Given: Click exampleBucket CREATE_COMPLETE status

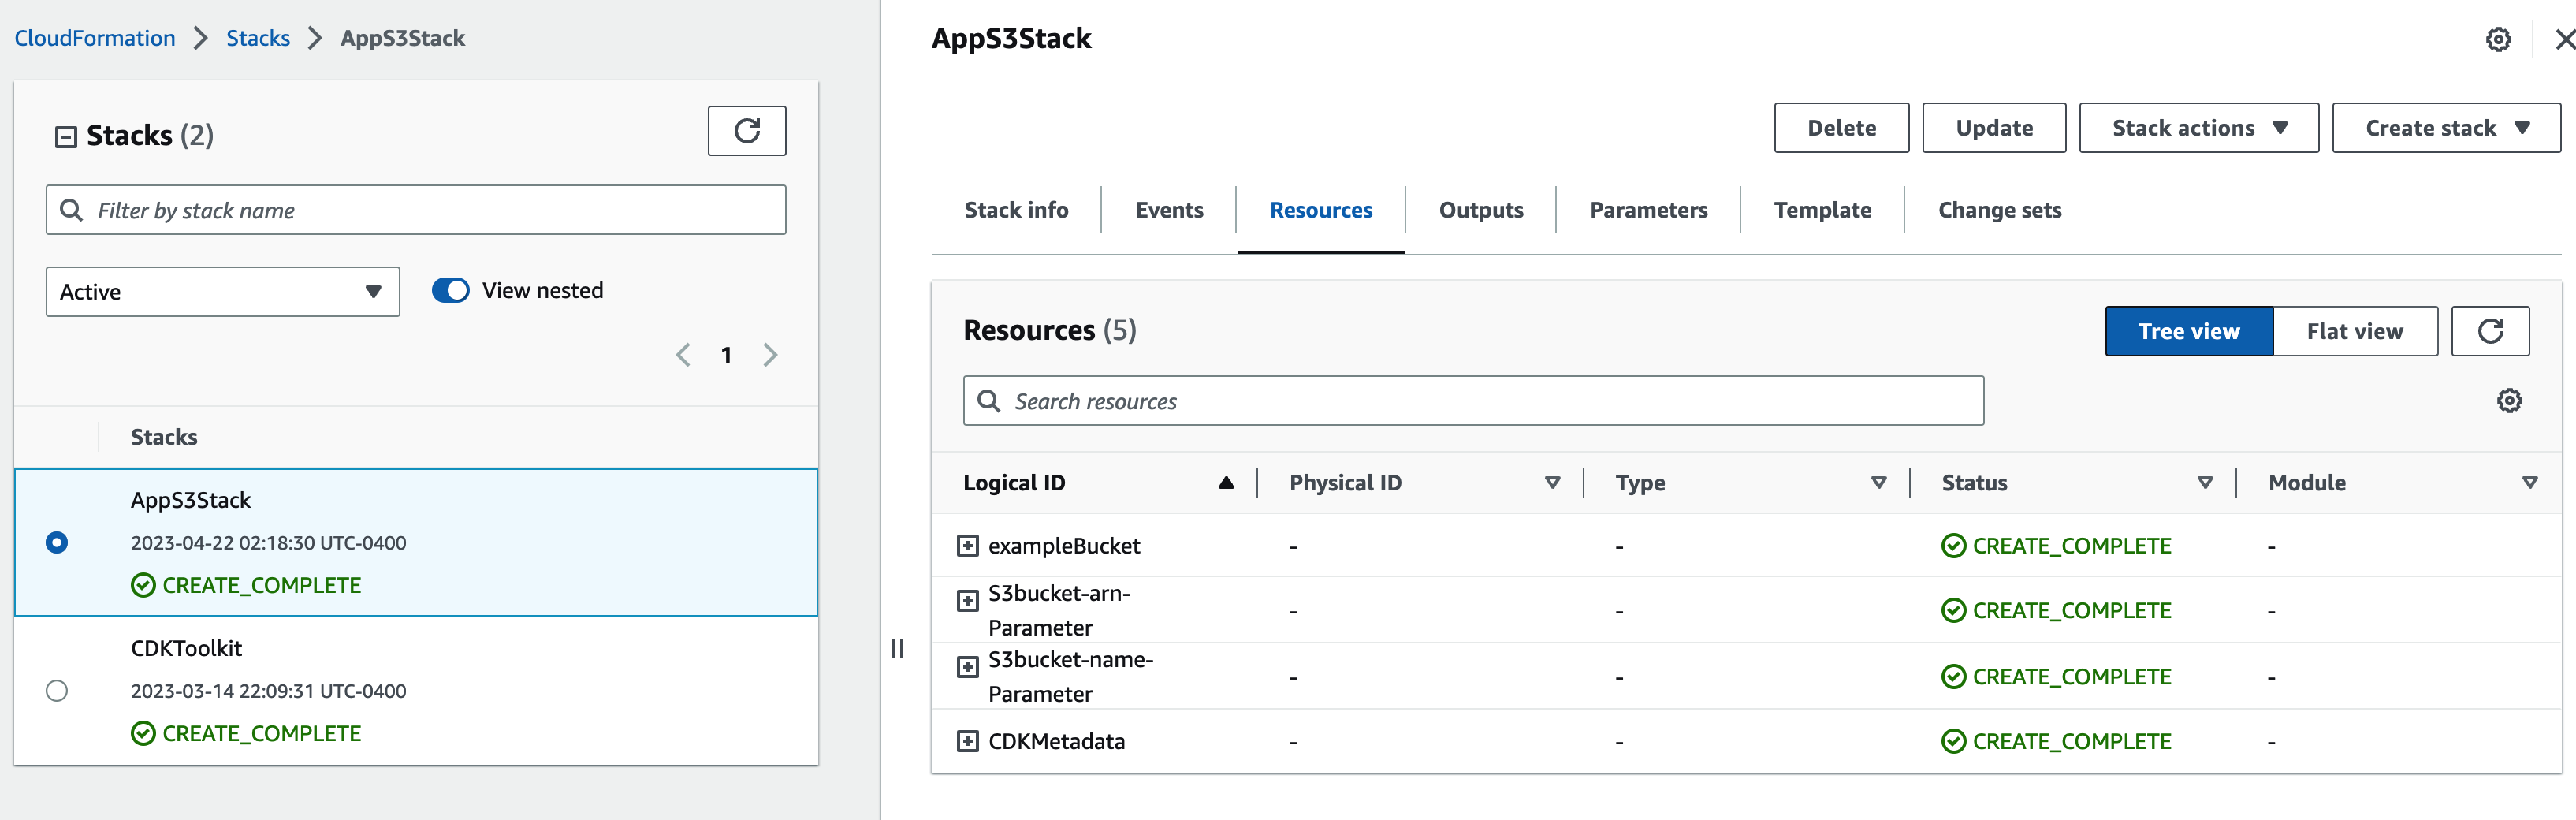Looking at the screenshot, I should coord(2057,546).
